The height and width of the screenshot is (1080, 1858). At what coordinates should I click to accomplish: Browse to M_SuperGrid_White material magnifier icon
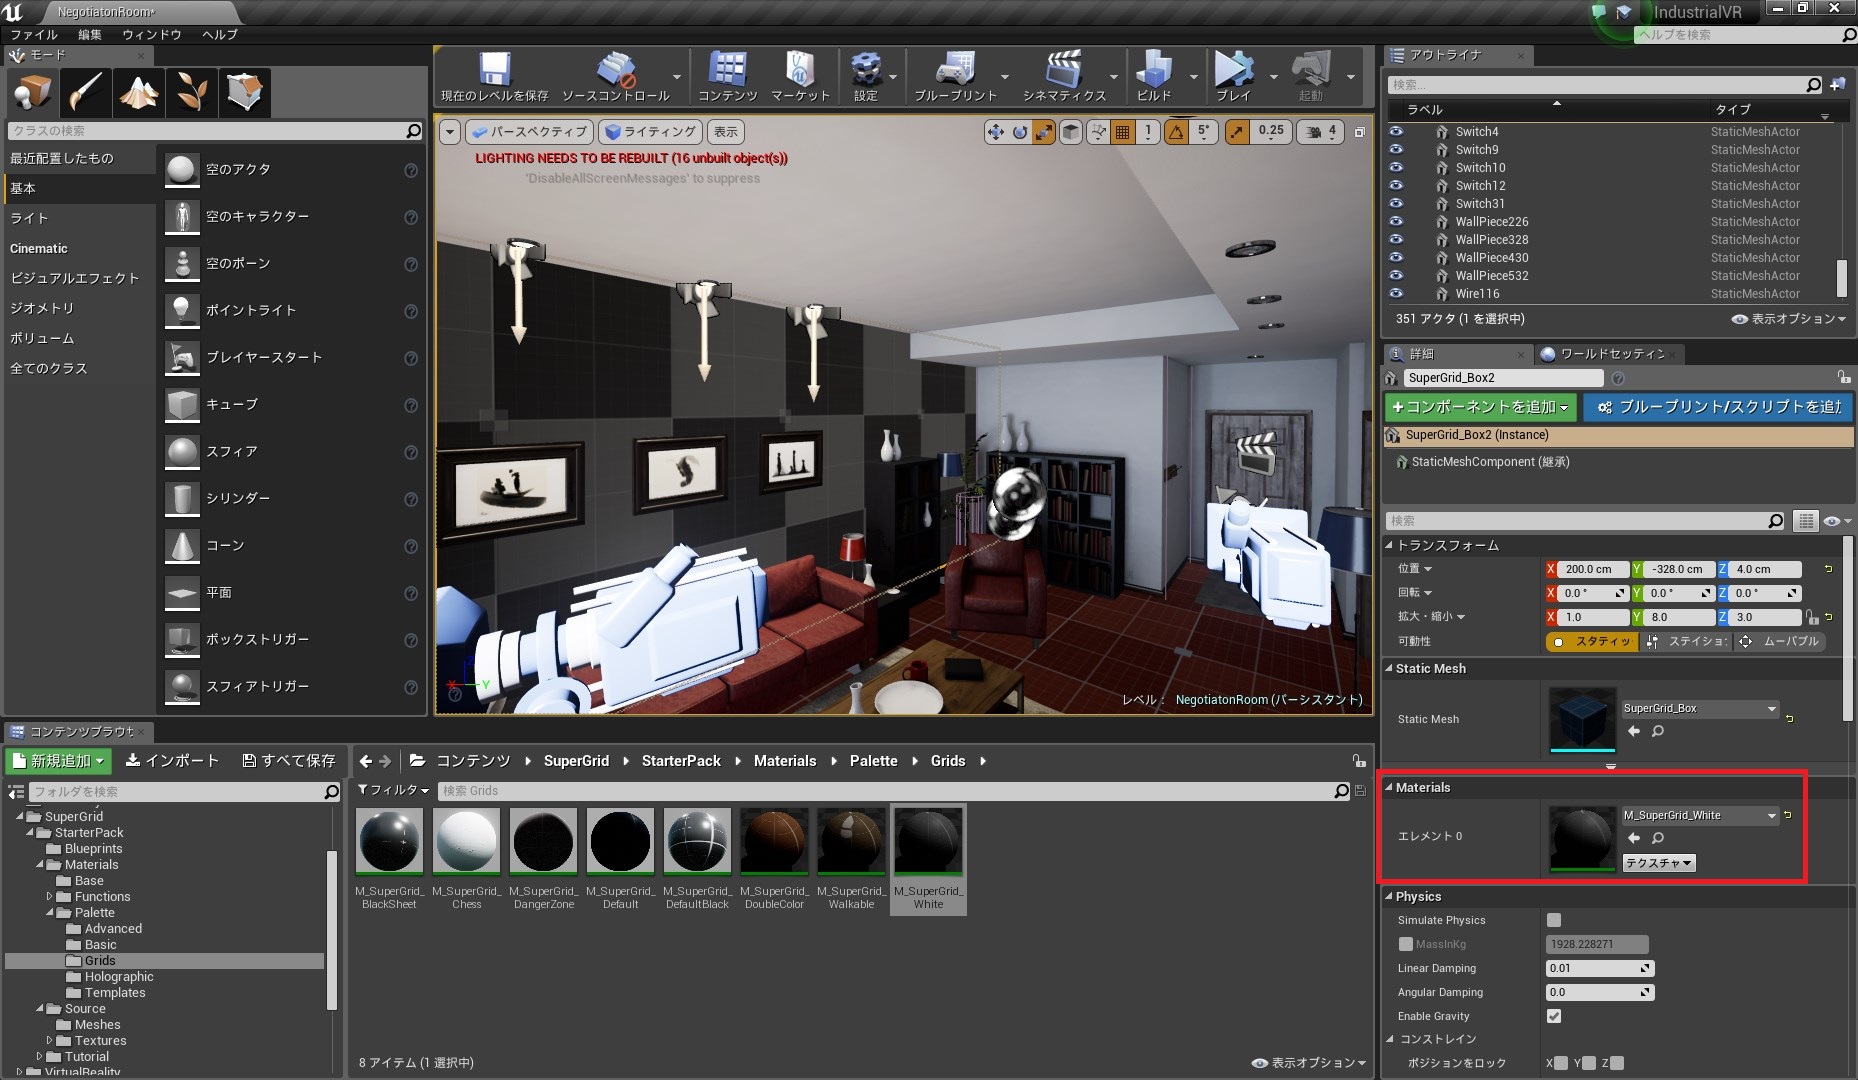click(1658, 838)
